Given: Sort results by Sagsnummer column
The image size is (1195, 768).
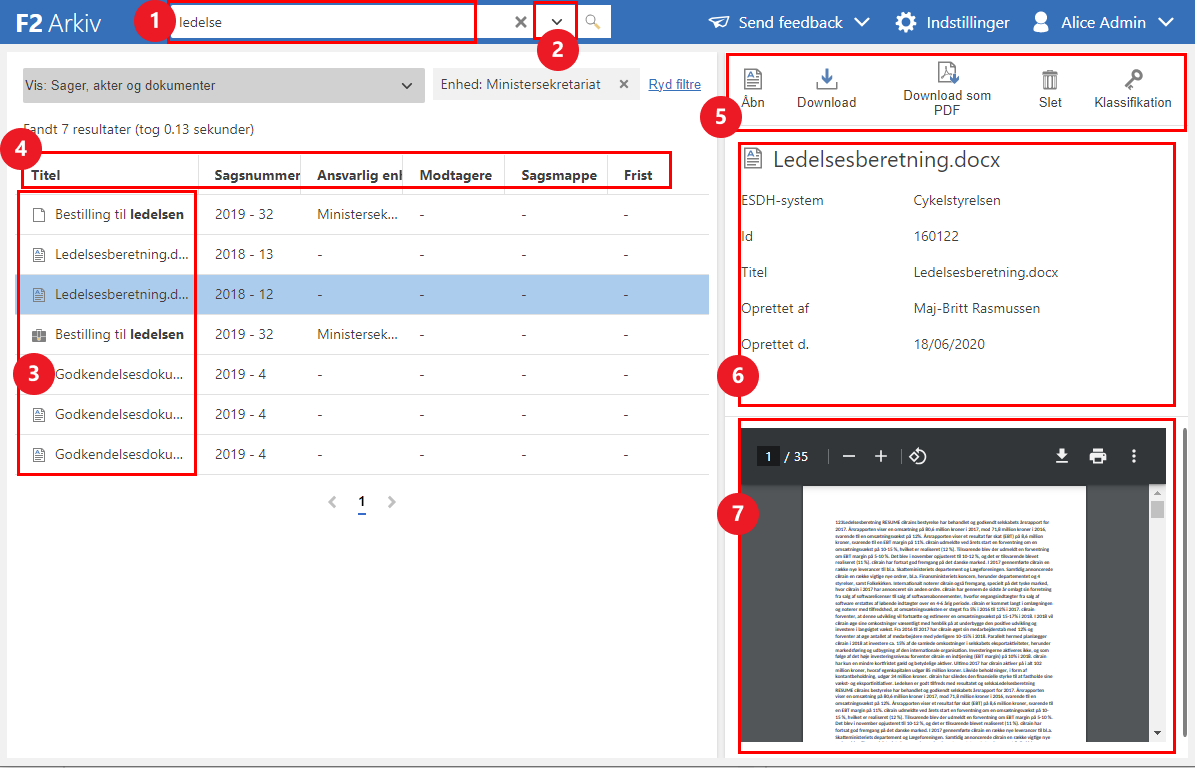Looking at the screenshot, I should (x=257, y=175).
